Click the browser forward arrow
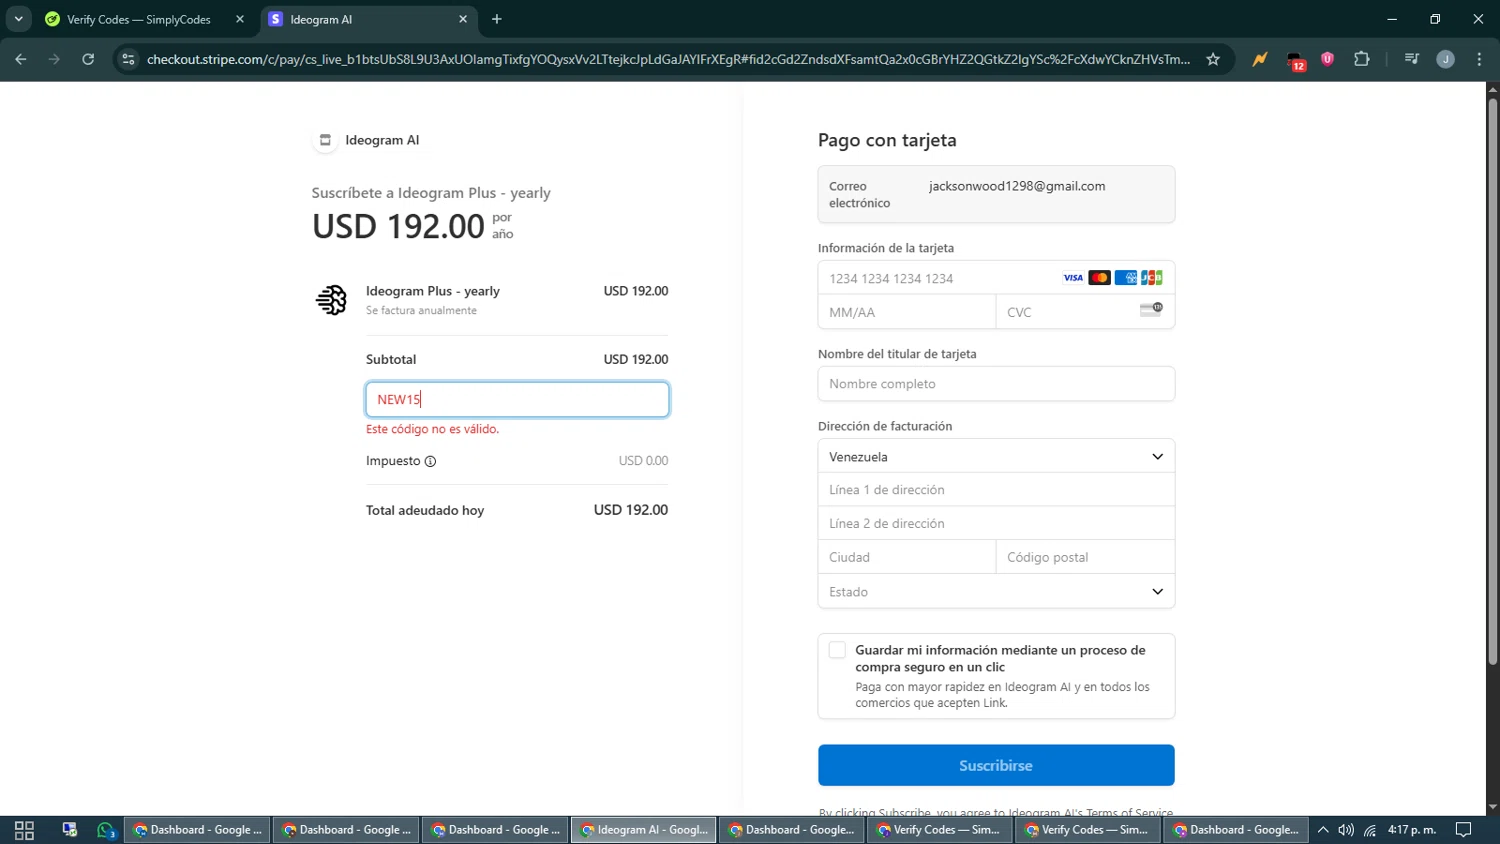The height and width of the screenshot is (844, 1500). pos(54,59)
